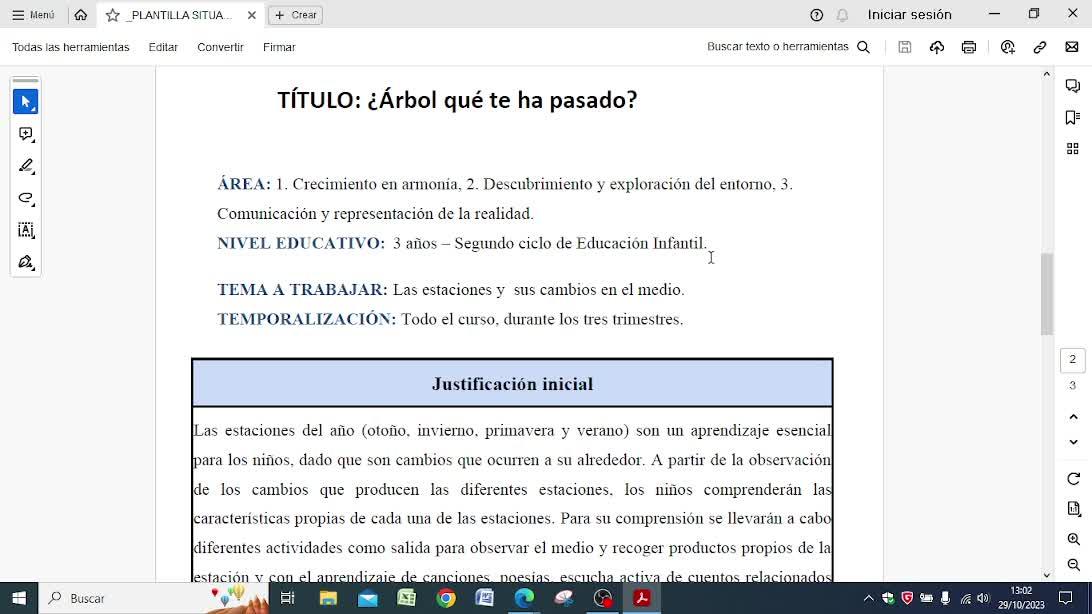1092x614 pixels.
Task: Open Microsoft Edge from taskbar
Action: coord(524,598)
